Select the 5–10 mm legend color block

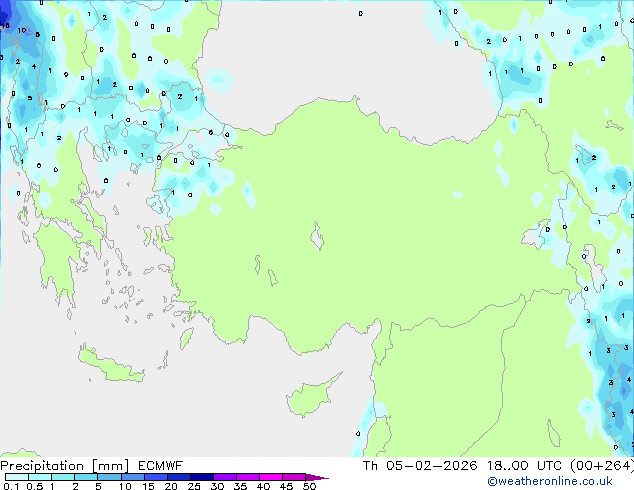point(109,477)
